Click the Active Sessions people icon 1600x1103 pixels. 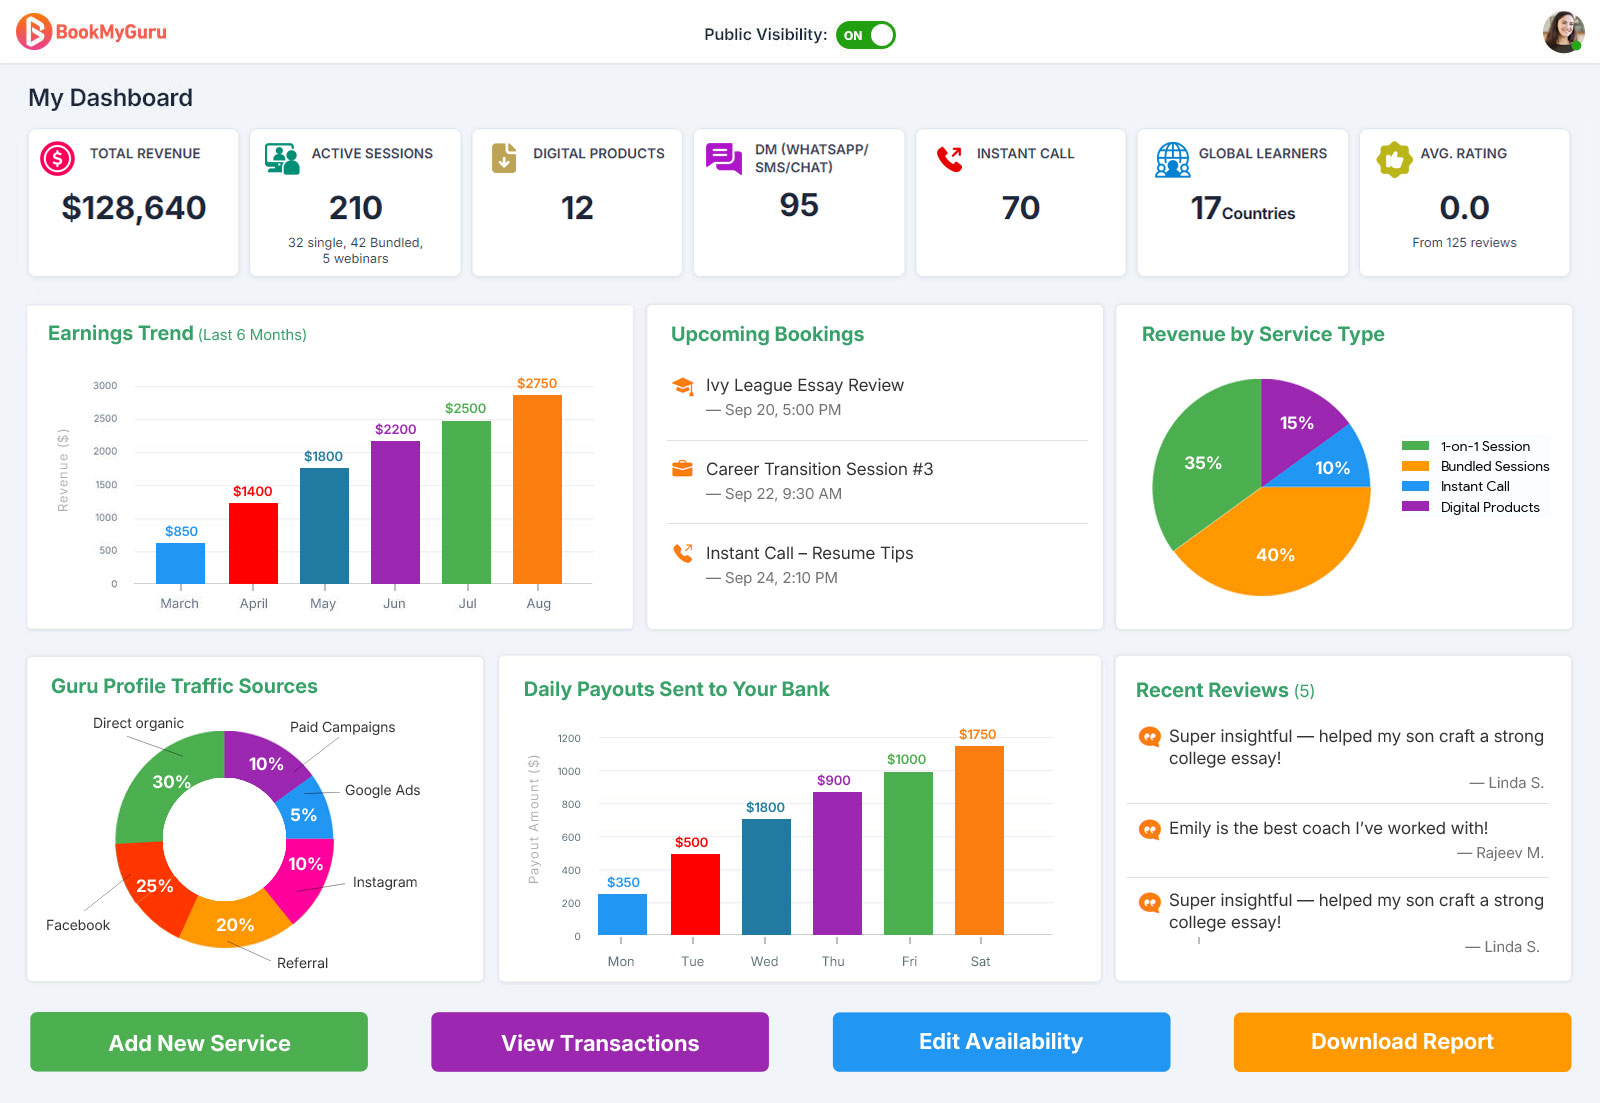[x=282, y=158]
